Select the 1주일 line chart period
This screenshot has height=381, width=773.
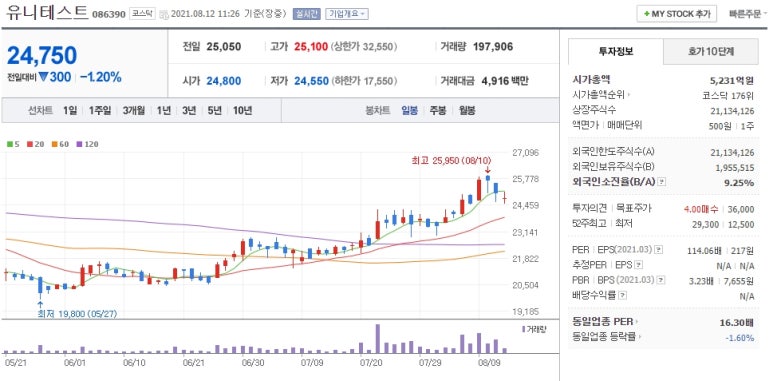100,110
